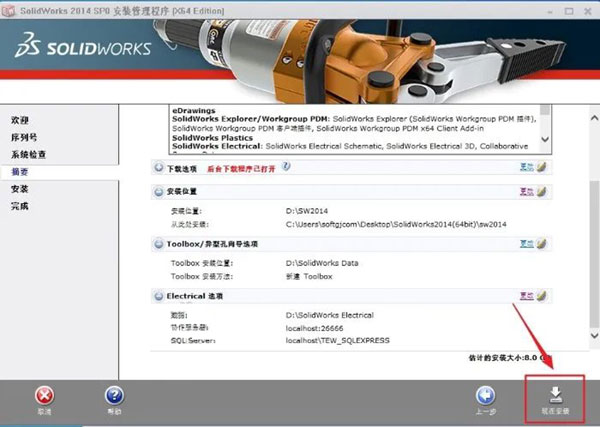
Task: Collapse the Toolbox/异型孔向导选项 section
Action: point(158,244)
